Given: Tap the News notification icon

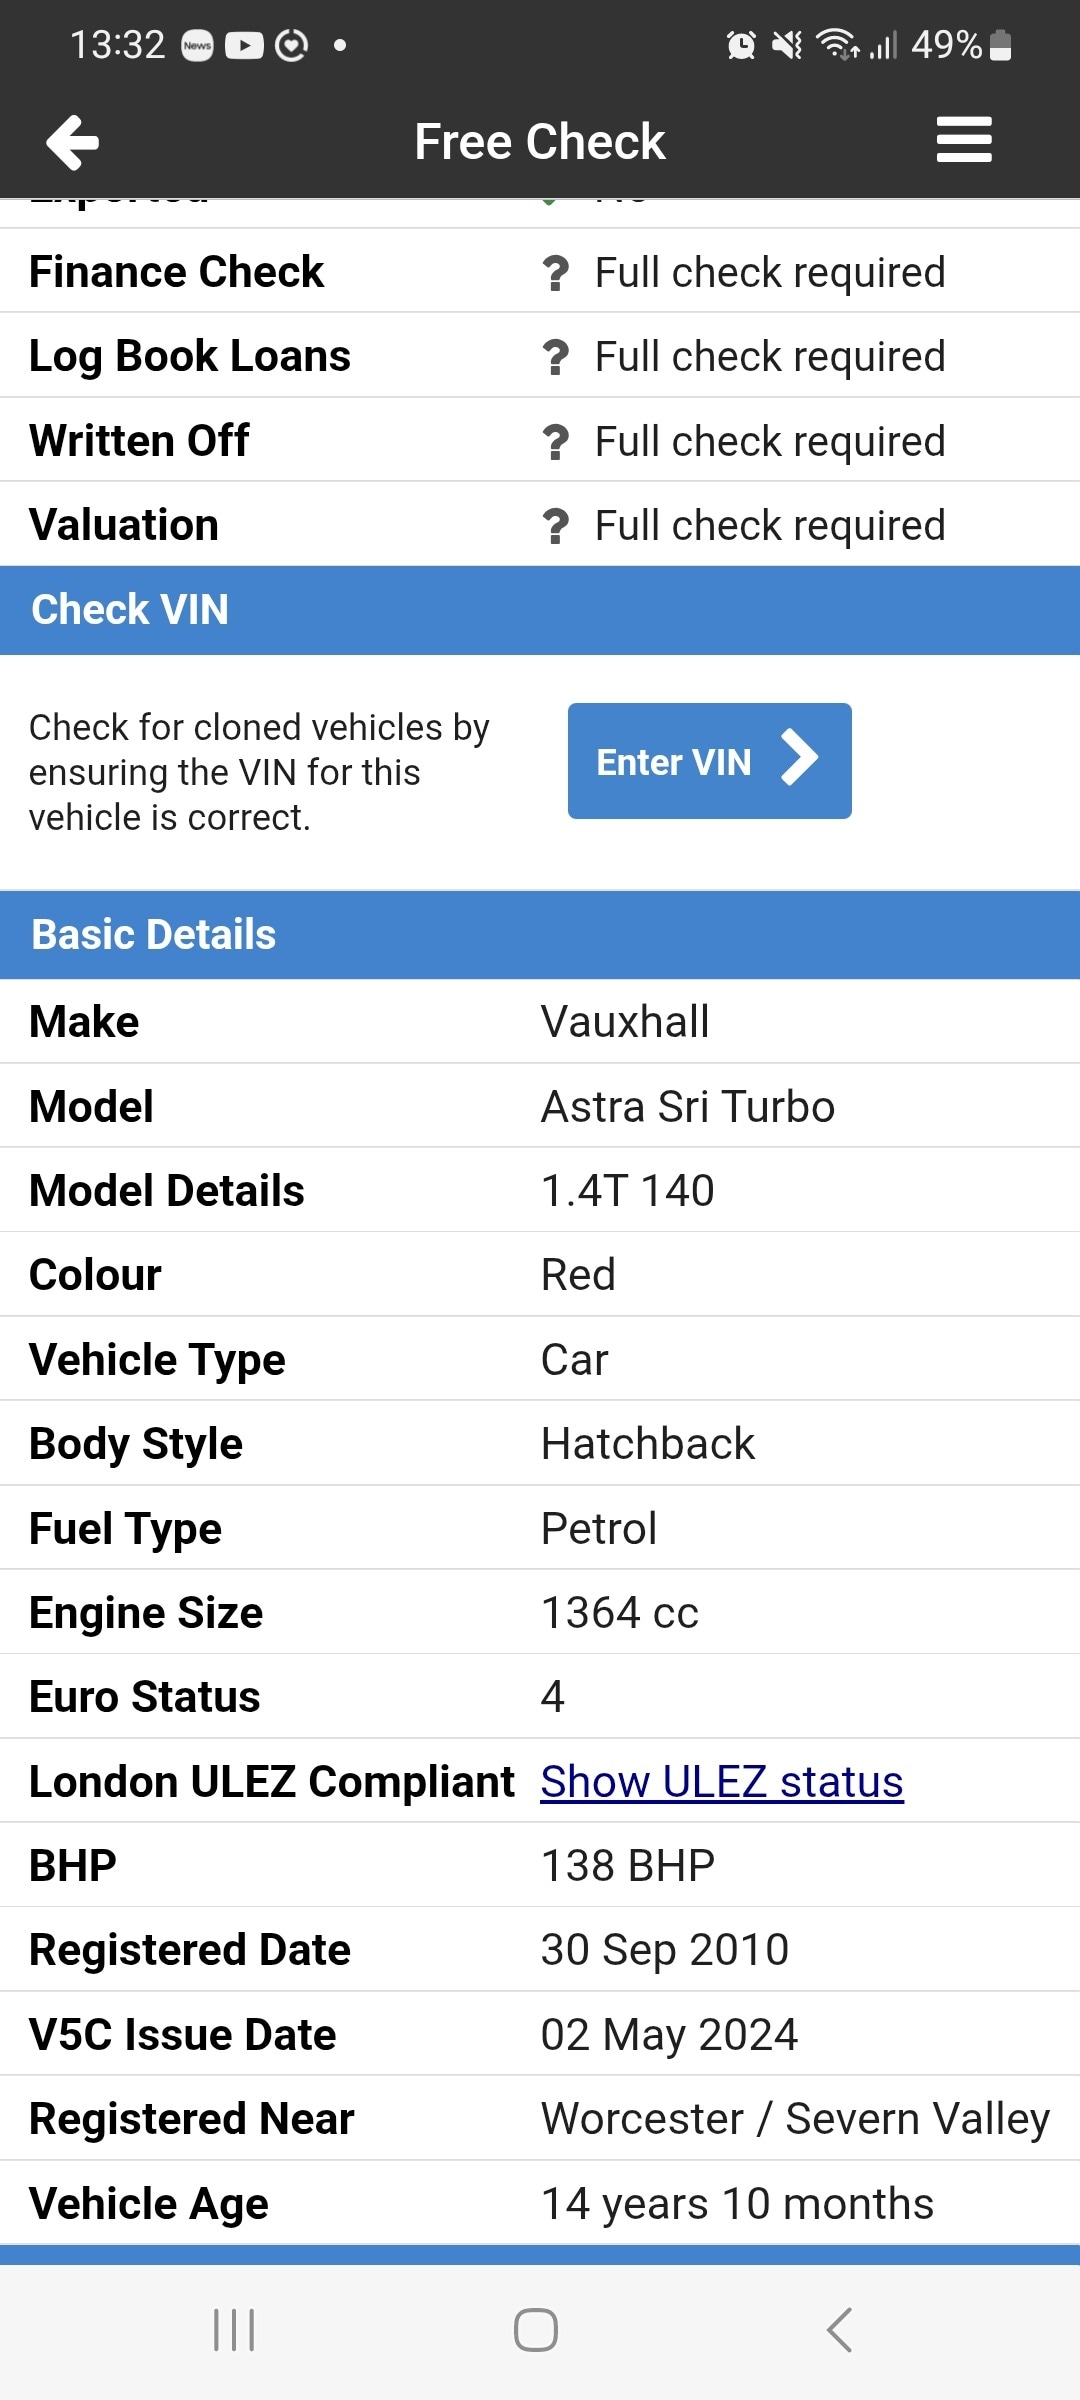Looking at the screenshot, I should (197, 45).
